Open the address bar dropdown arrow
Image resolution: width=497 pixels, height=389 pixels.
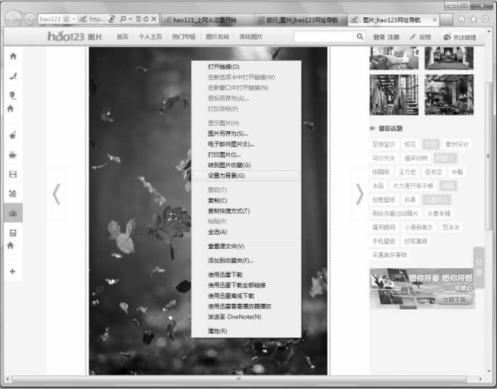click(74, 19)
